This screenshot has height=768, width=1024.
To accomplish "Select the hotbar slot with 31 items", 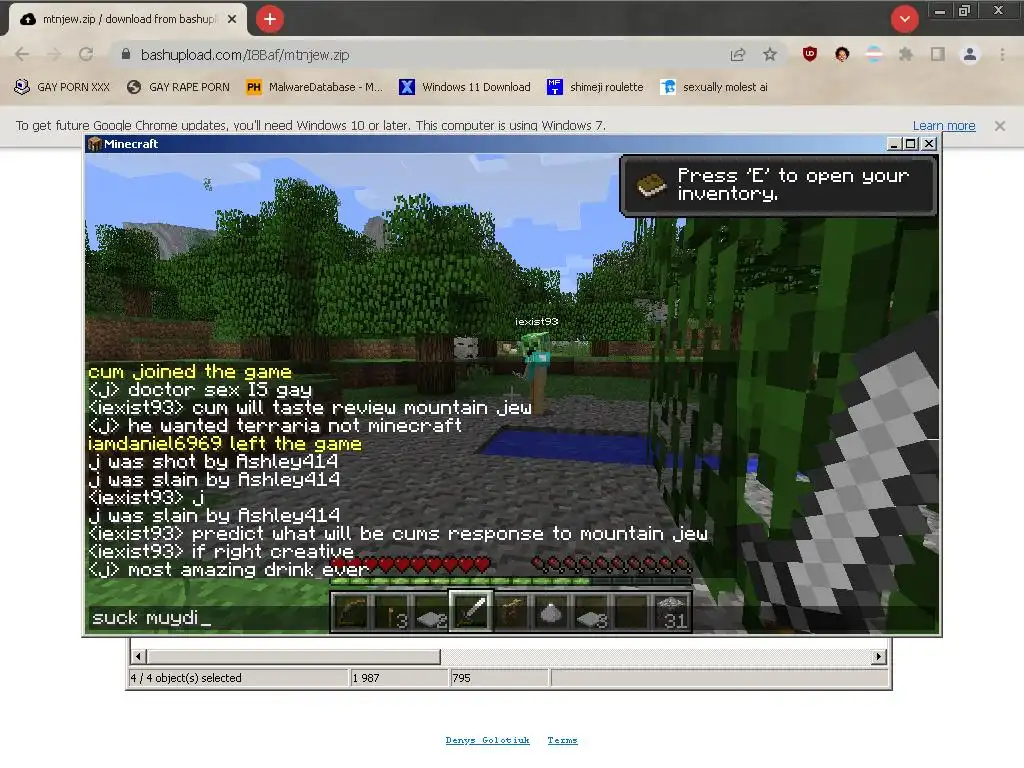I will 671,612.
